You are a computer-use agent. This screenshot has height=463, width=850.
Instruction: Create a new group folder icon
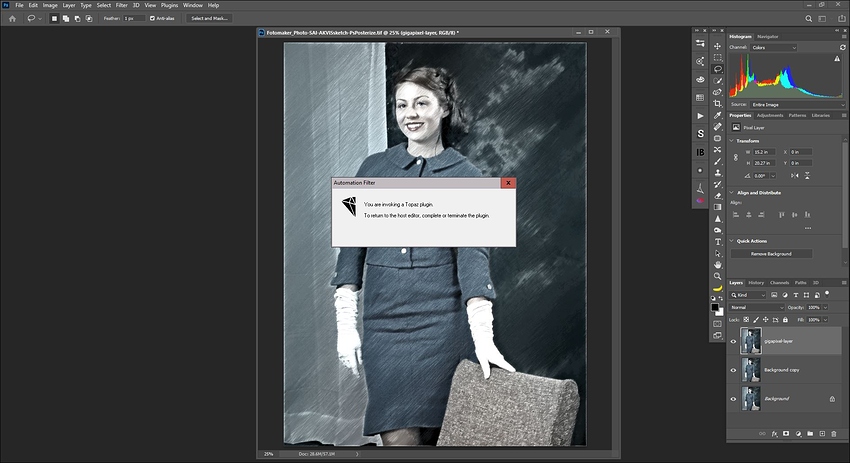pyautogui.click(x=810, y=434)
